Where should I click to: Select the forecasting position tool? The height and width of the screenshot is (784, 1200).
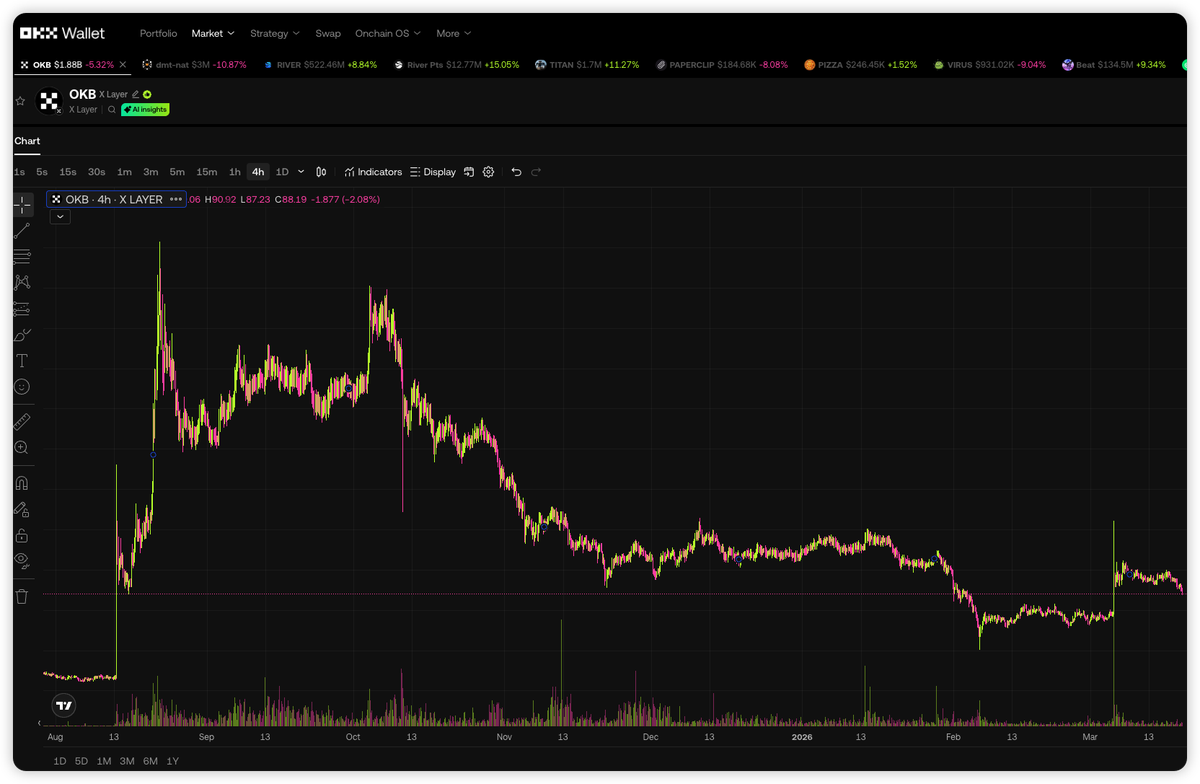(22, 309)
